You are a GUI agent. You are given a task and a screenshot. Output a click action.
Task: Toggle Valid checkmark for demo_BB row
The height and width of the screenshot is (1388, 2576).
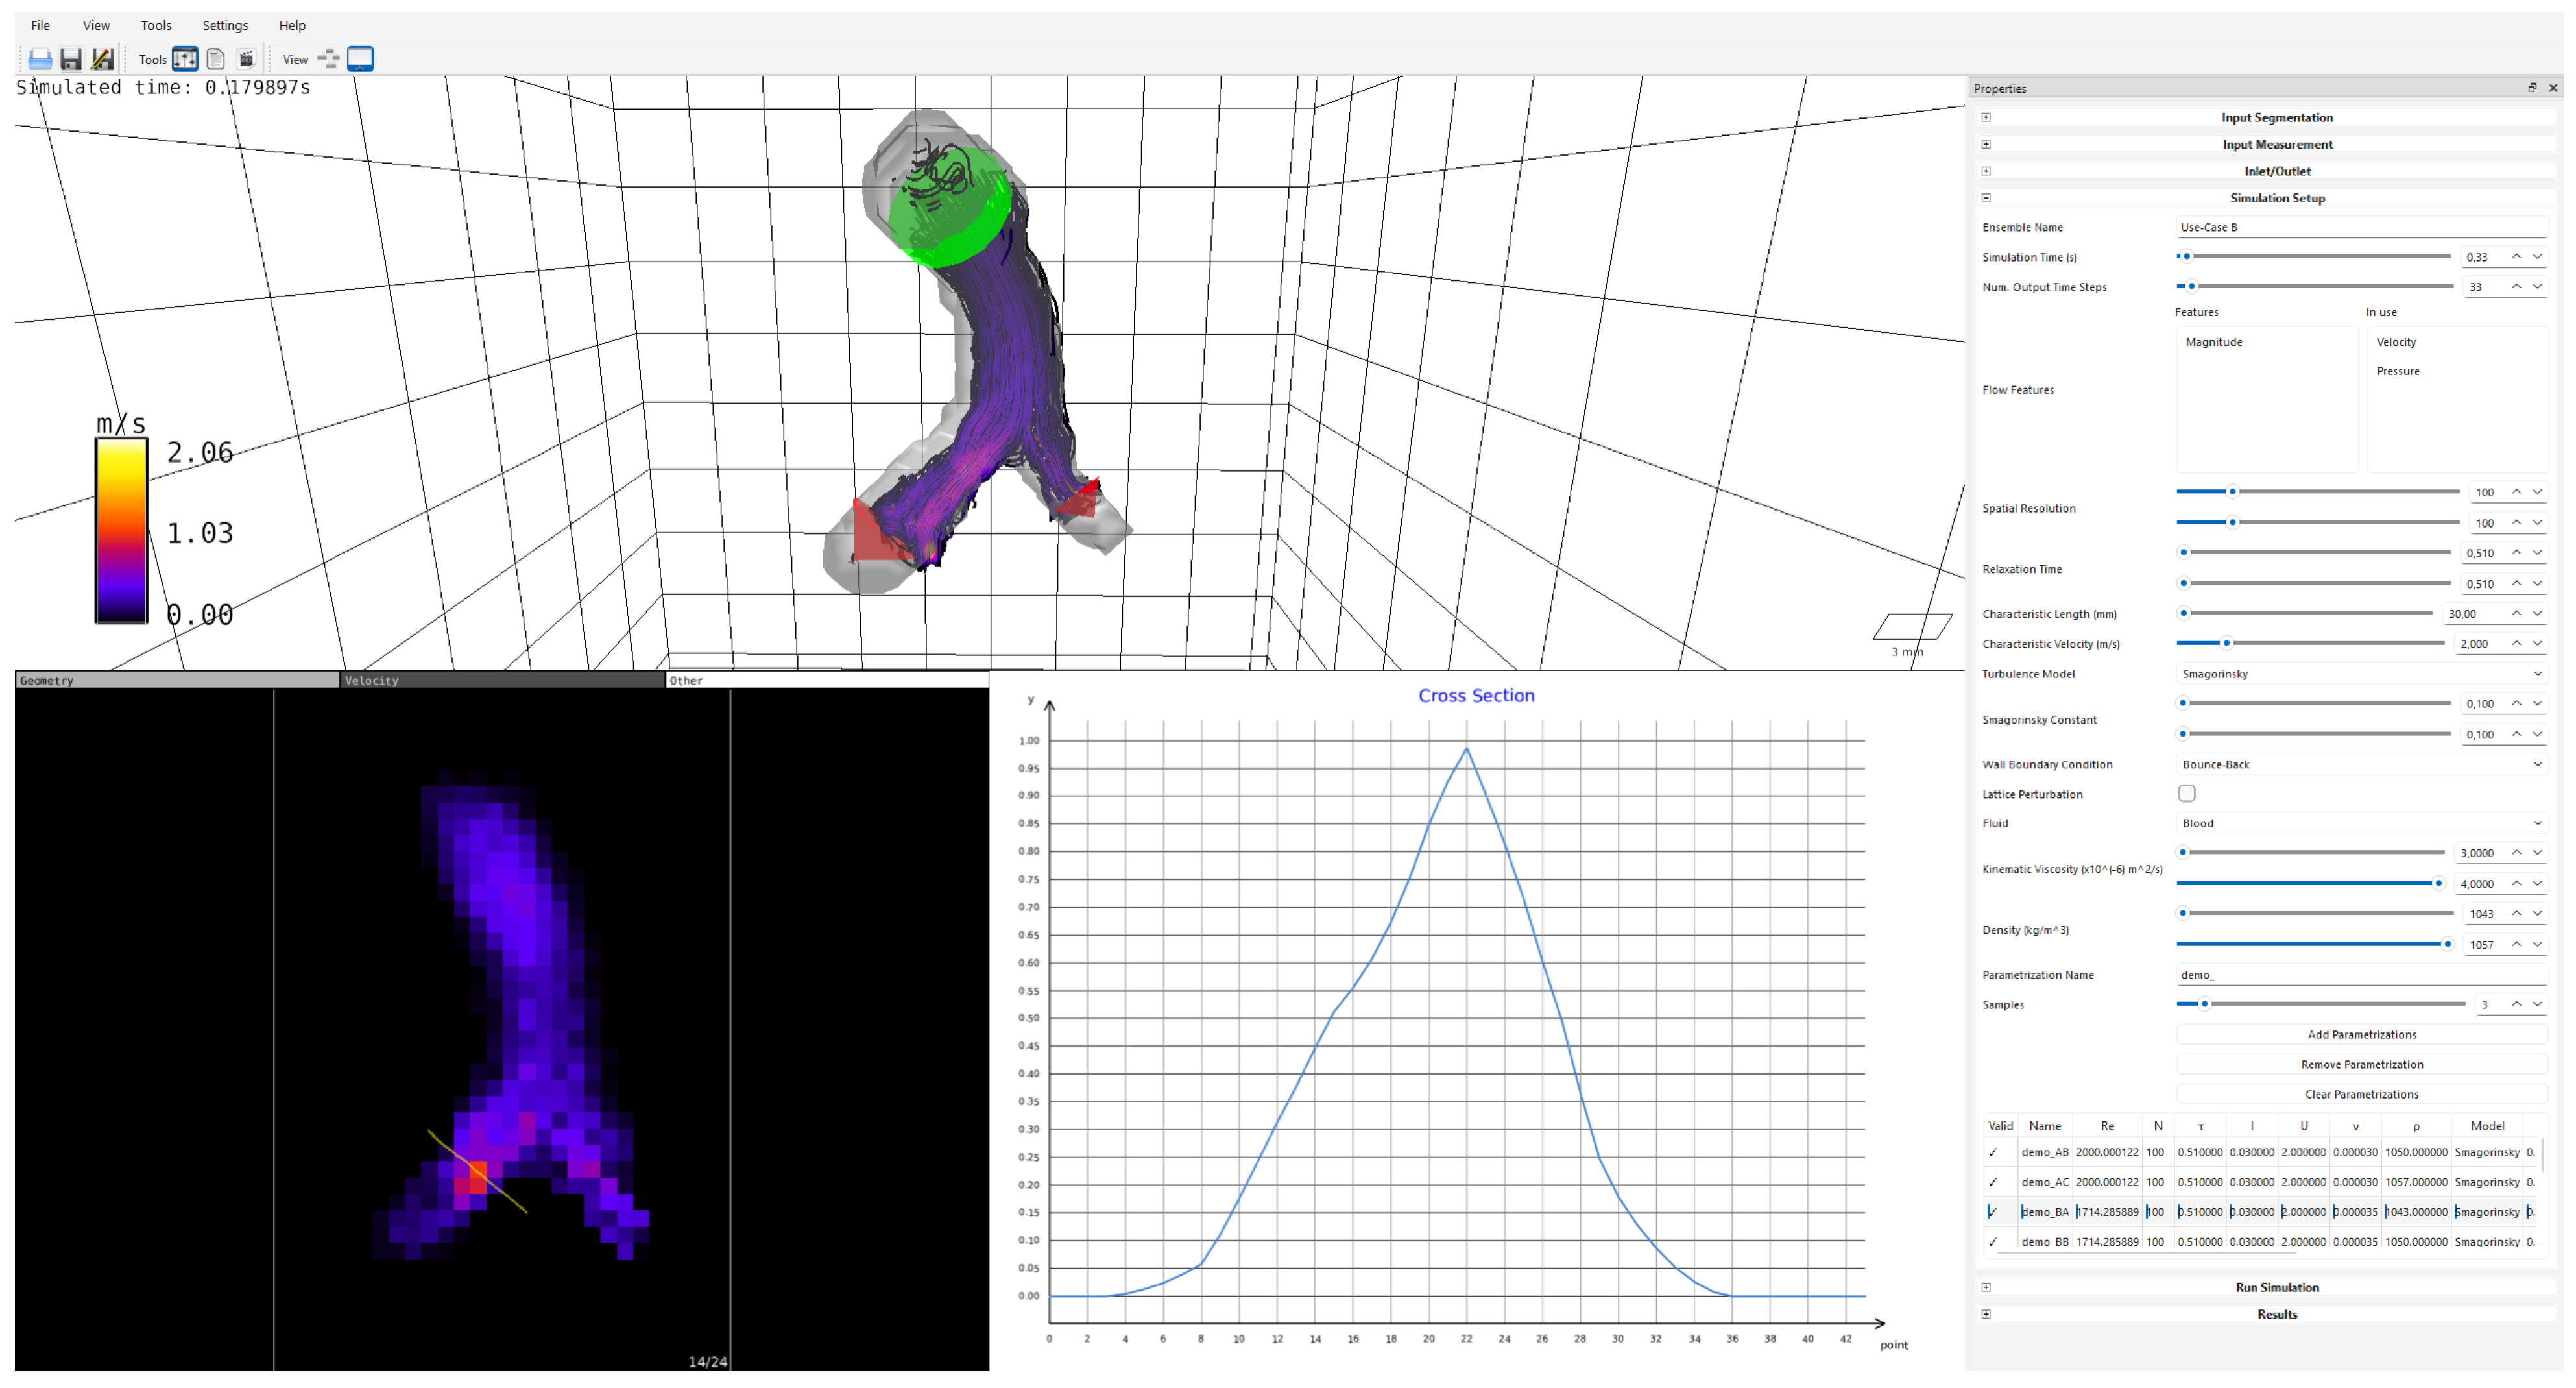[x=1993, y=1242]
